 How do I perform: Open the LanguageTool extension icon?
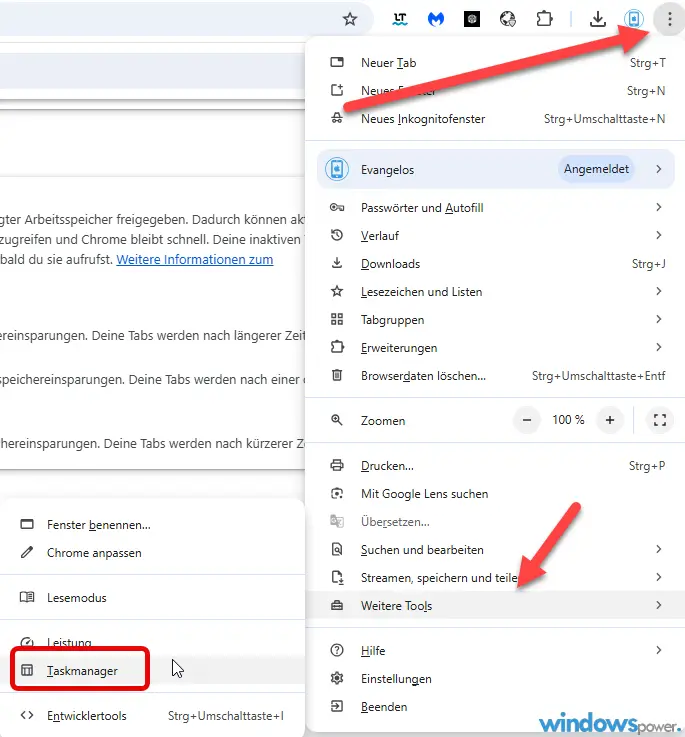pos(400,19)
